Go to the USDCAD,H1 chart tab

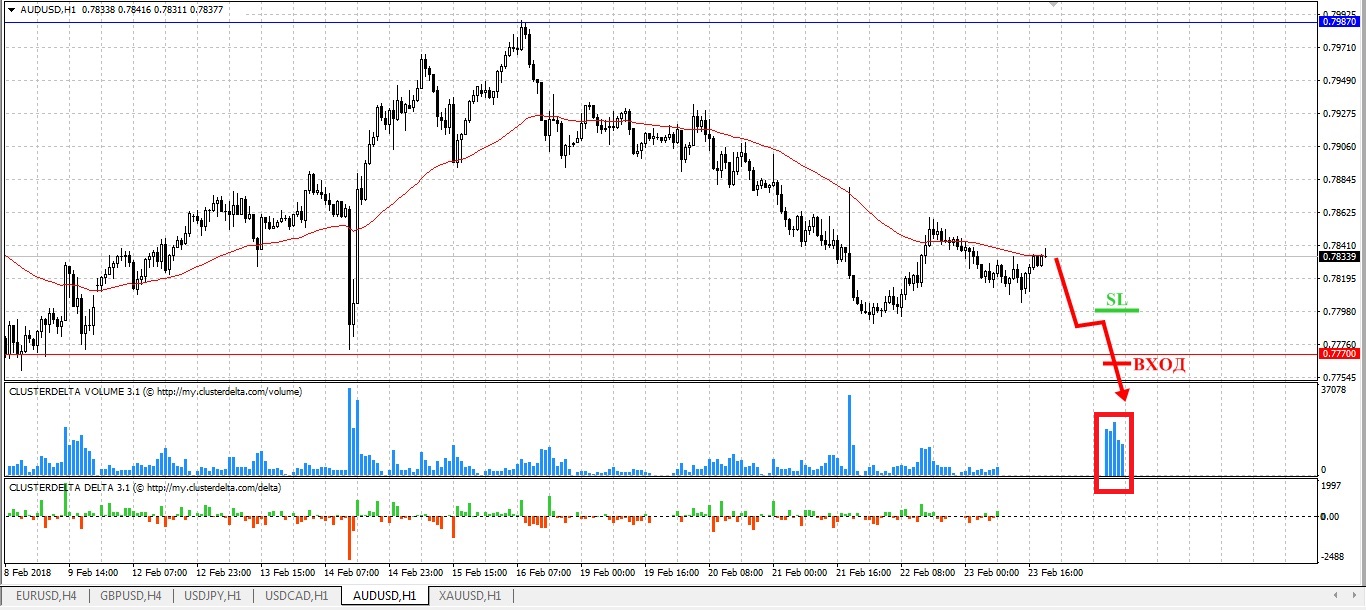pyautogui.click(x=295, y=596)
